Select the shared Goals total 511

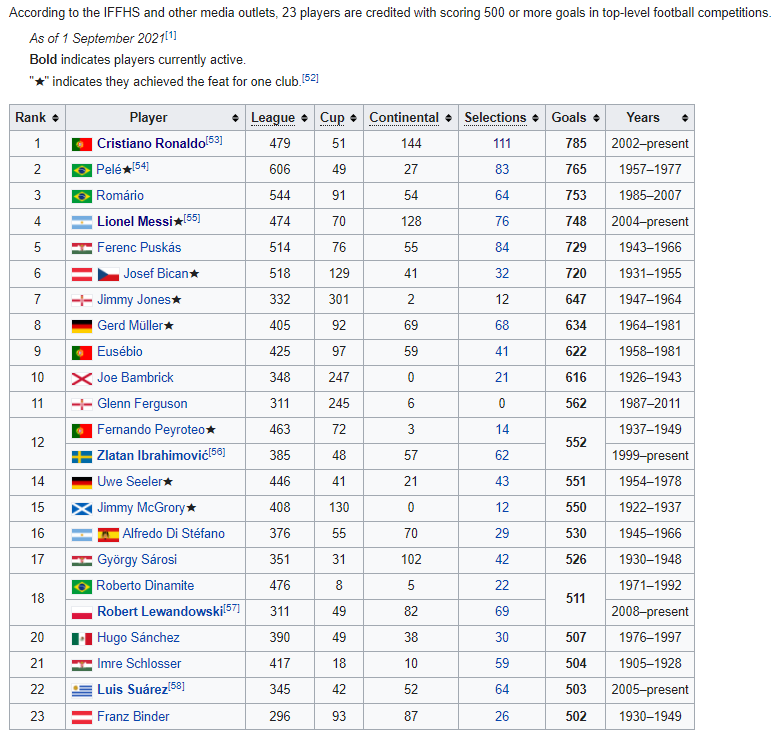tap(576, 598)
